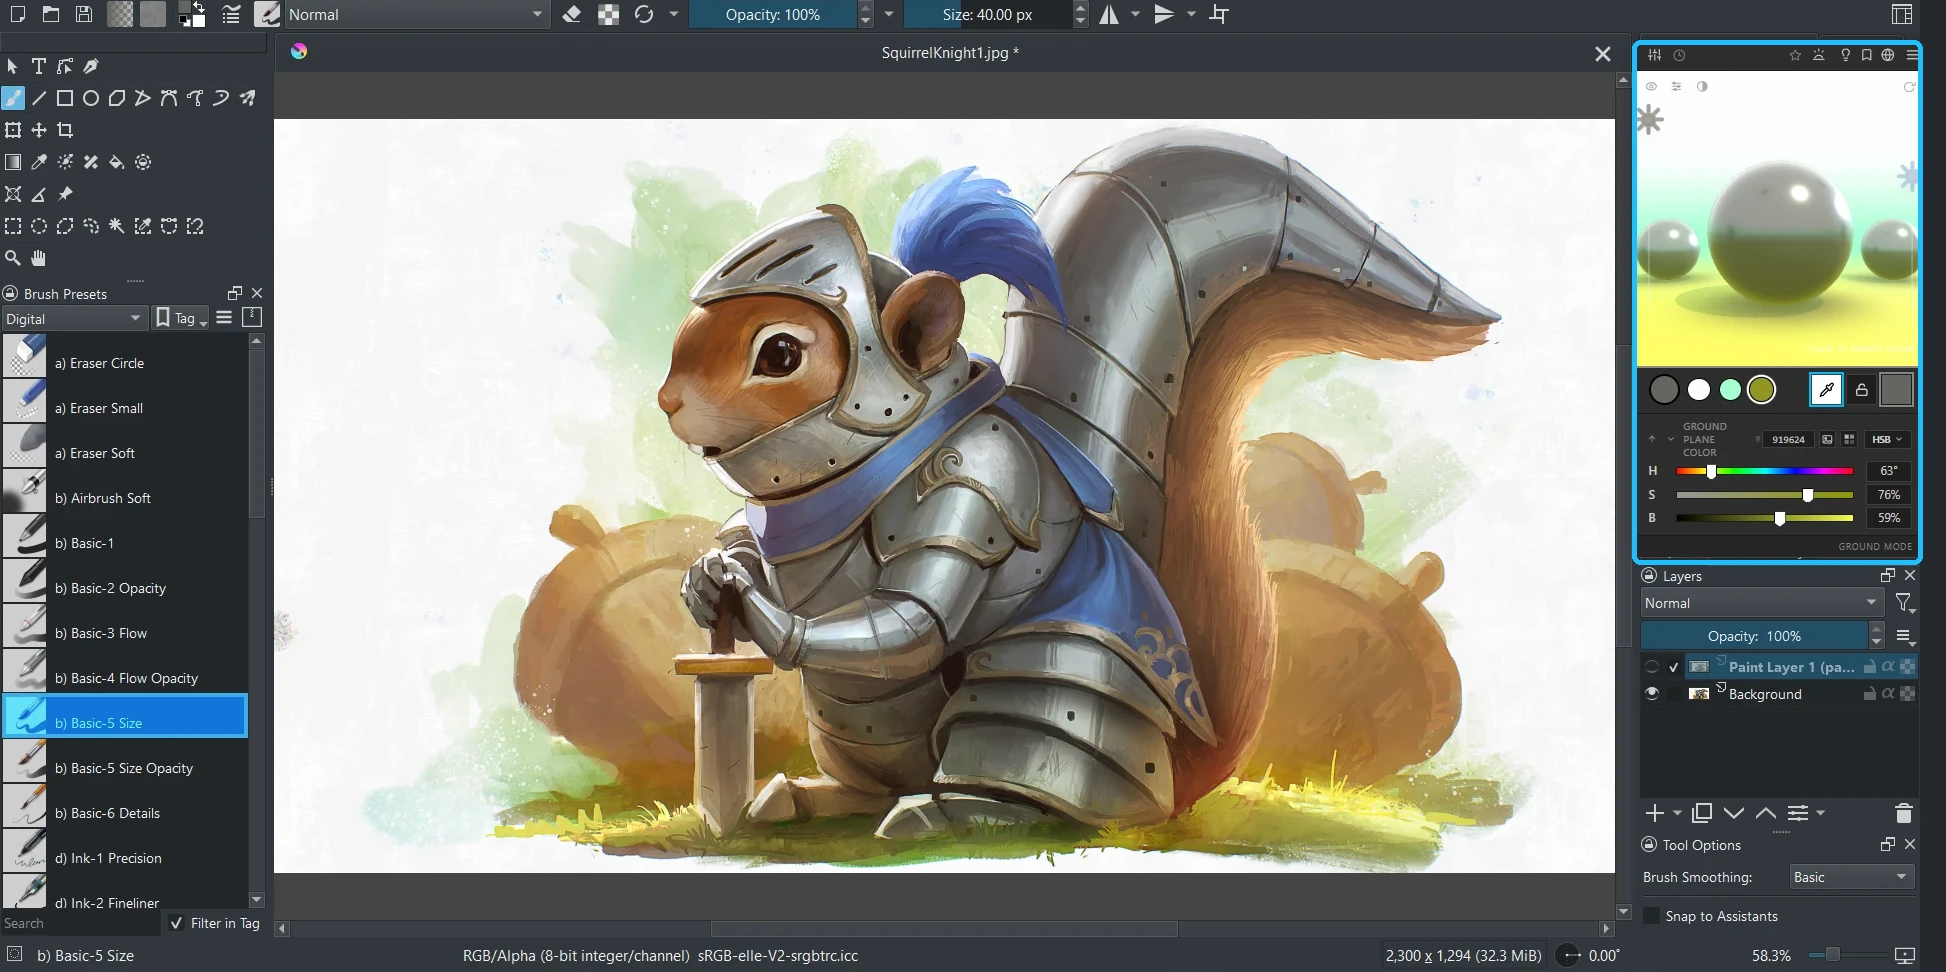Select the Rectangle shape tool
1946x972 pixels.
(x=65, y=98)
